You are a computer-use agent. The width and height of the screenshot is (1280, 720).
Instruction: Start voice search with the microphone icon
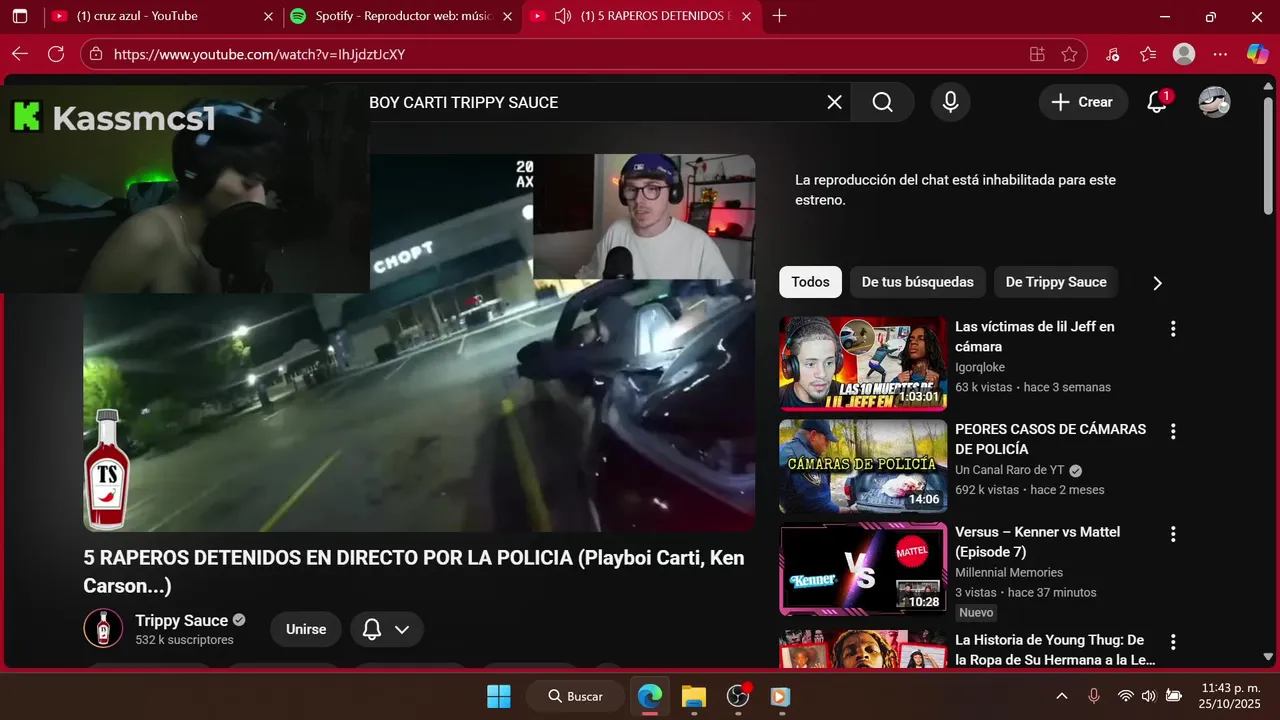point(950,102)
